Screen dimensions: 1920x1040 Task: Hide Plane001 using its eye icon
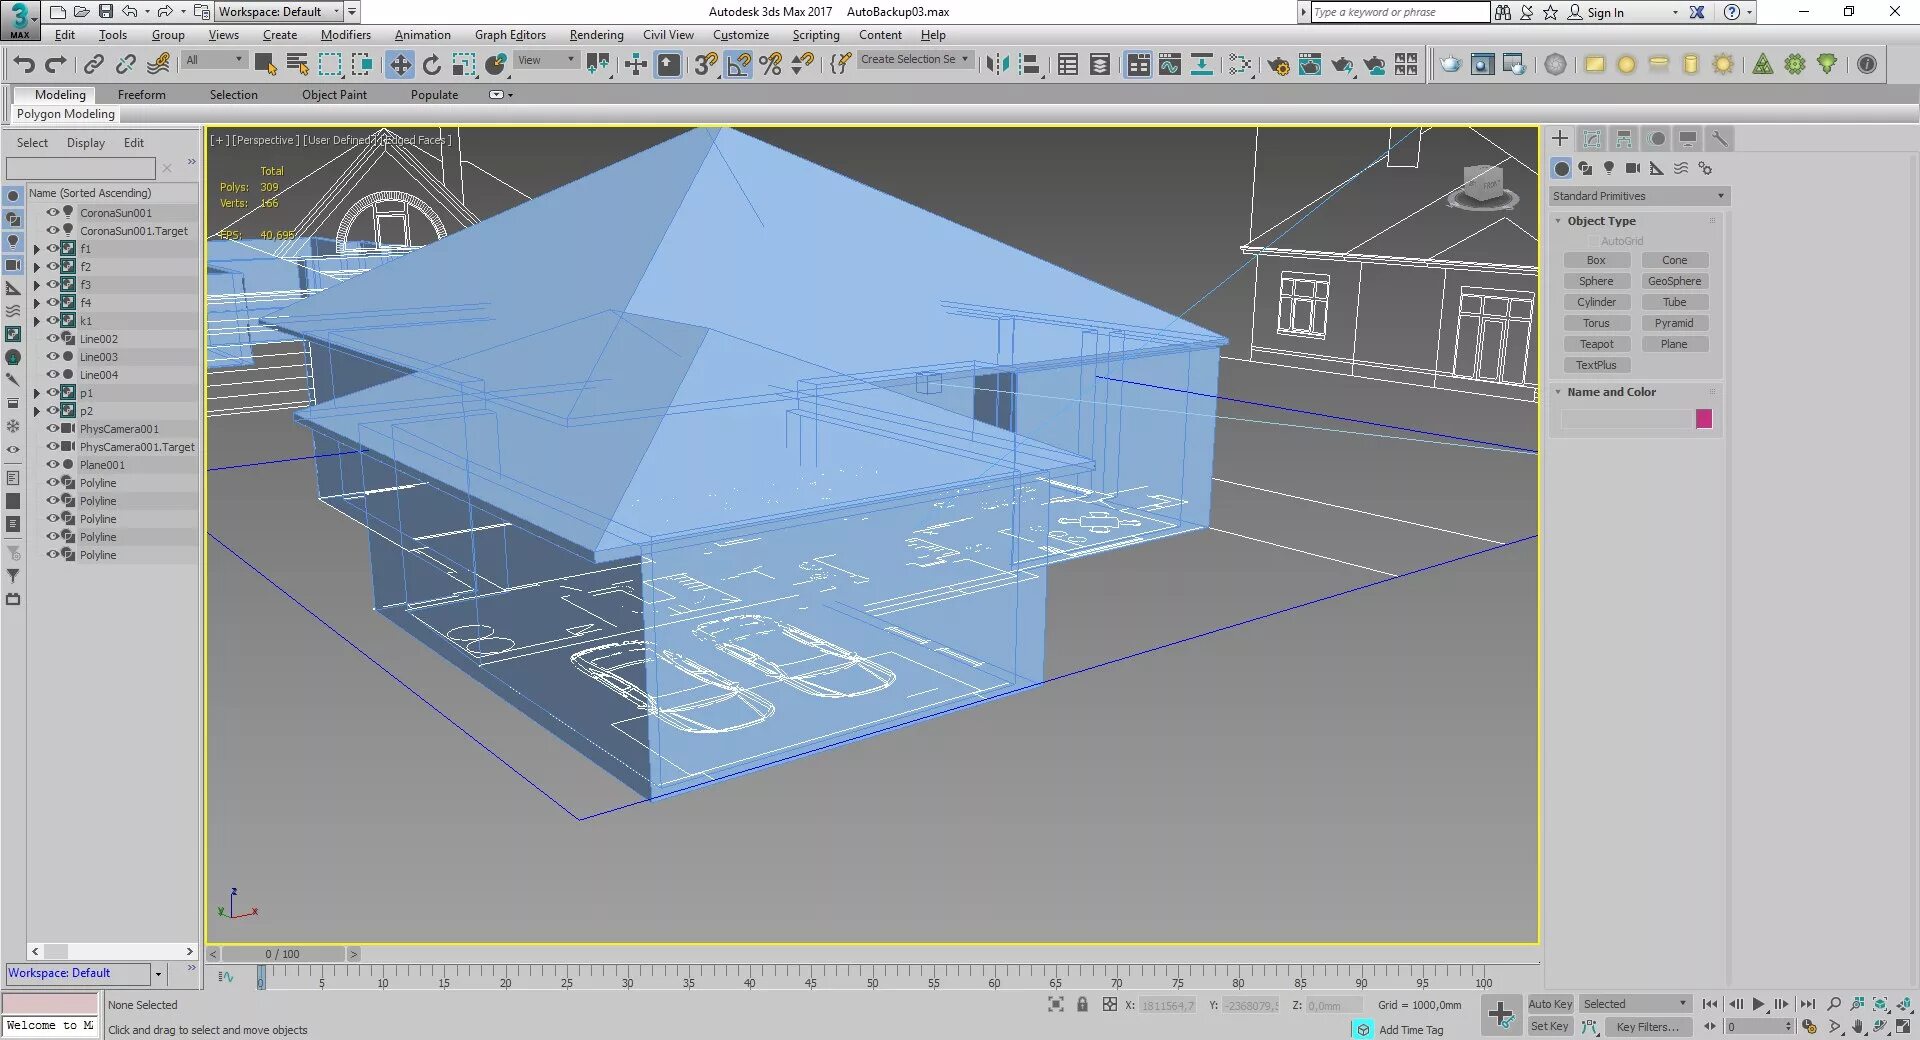pos(52,464)
